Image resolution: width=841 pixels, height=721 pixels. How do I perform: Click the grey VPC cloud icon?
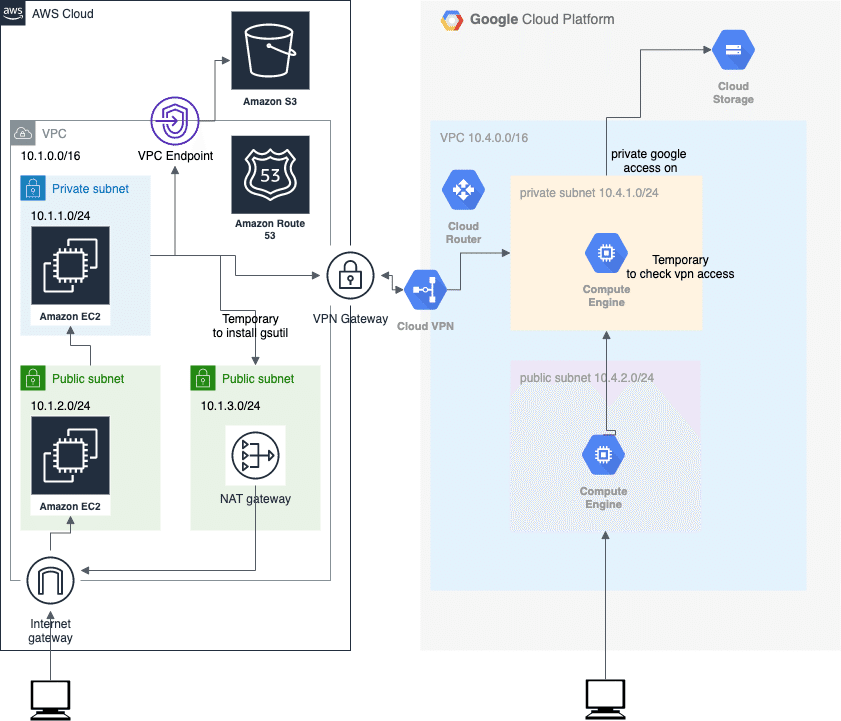click(x=23, y=133)
